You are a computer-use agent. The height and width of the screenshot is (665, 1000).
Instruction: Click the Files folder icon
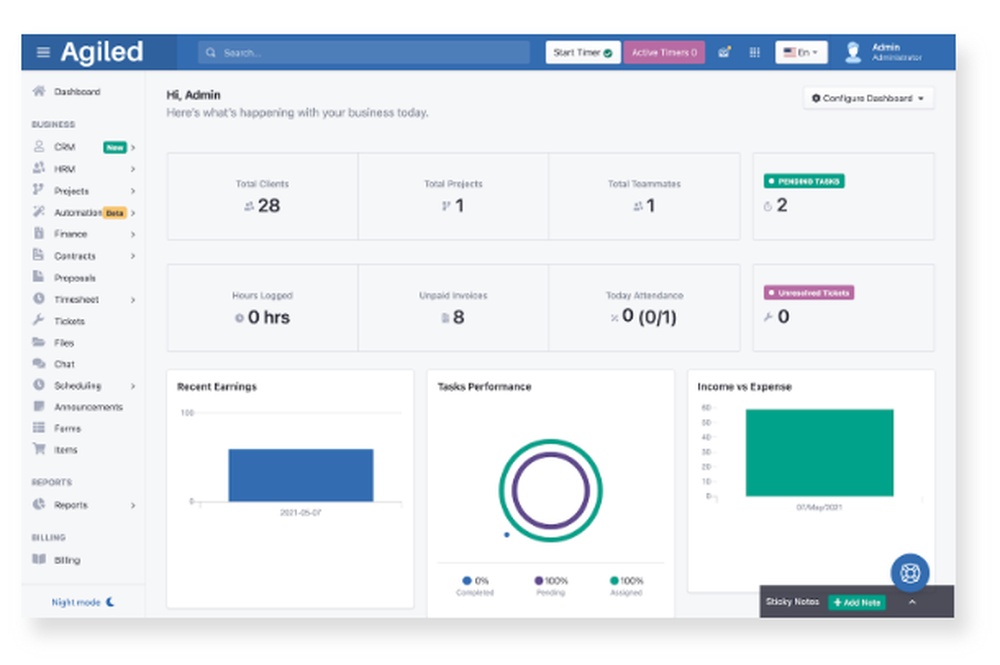(39, 342)
